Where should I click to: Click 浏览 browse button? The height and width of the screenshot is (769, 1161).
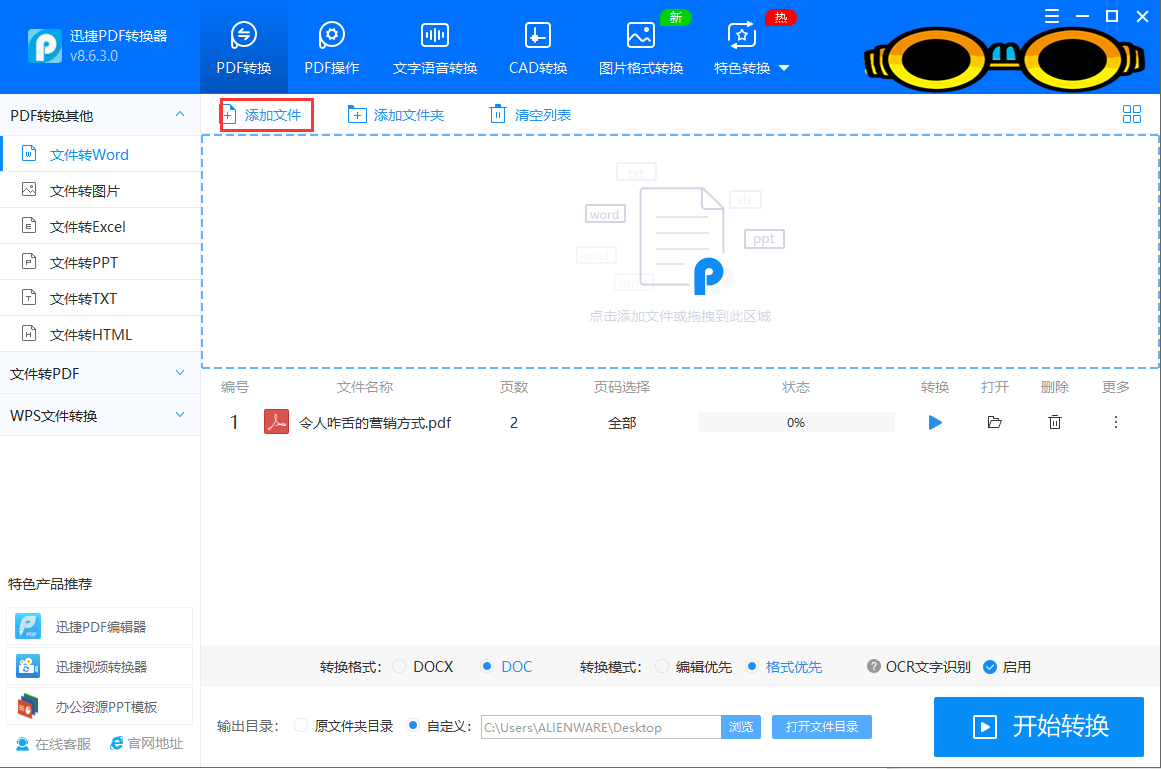click(740, 727)
